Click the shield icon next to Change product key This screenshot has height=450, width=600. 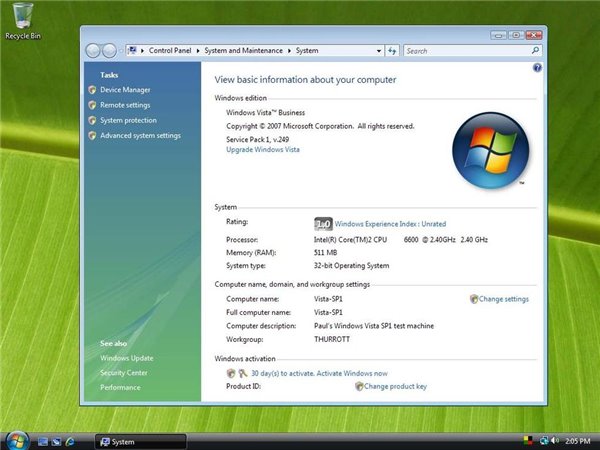(x=359, y=386)
